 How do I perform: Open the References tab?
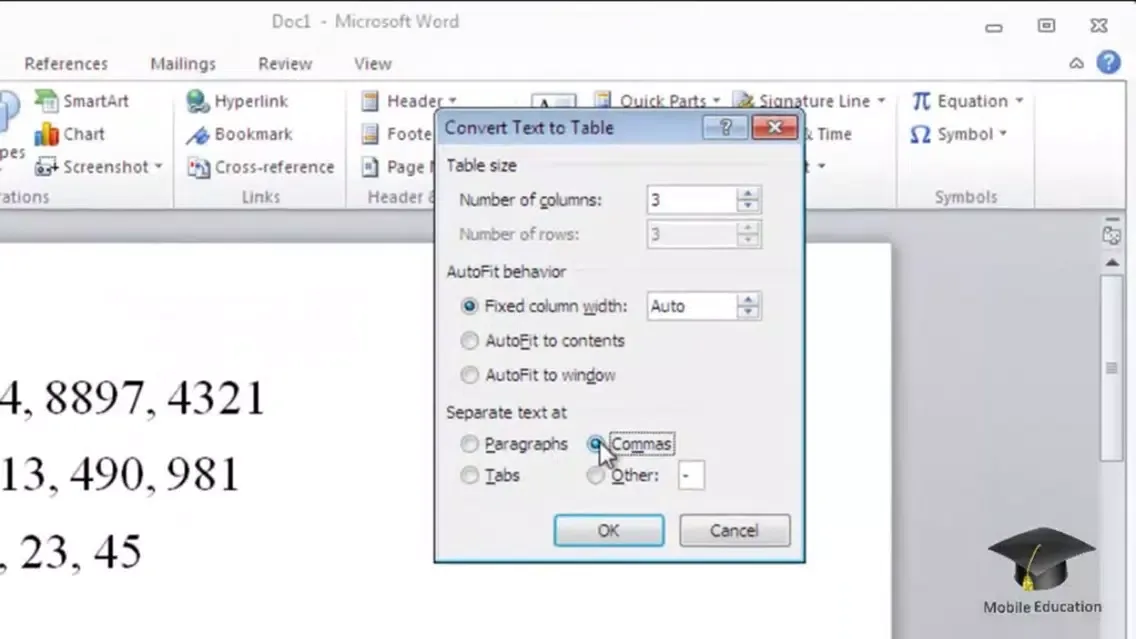click(x=66, y=64)
